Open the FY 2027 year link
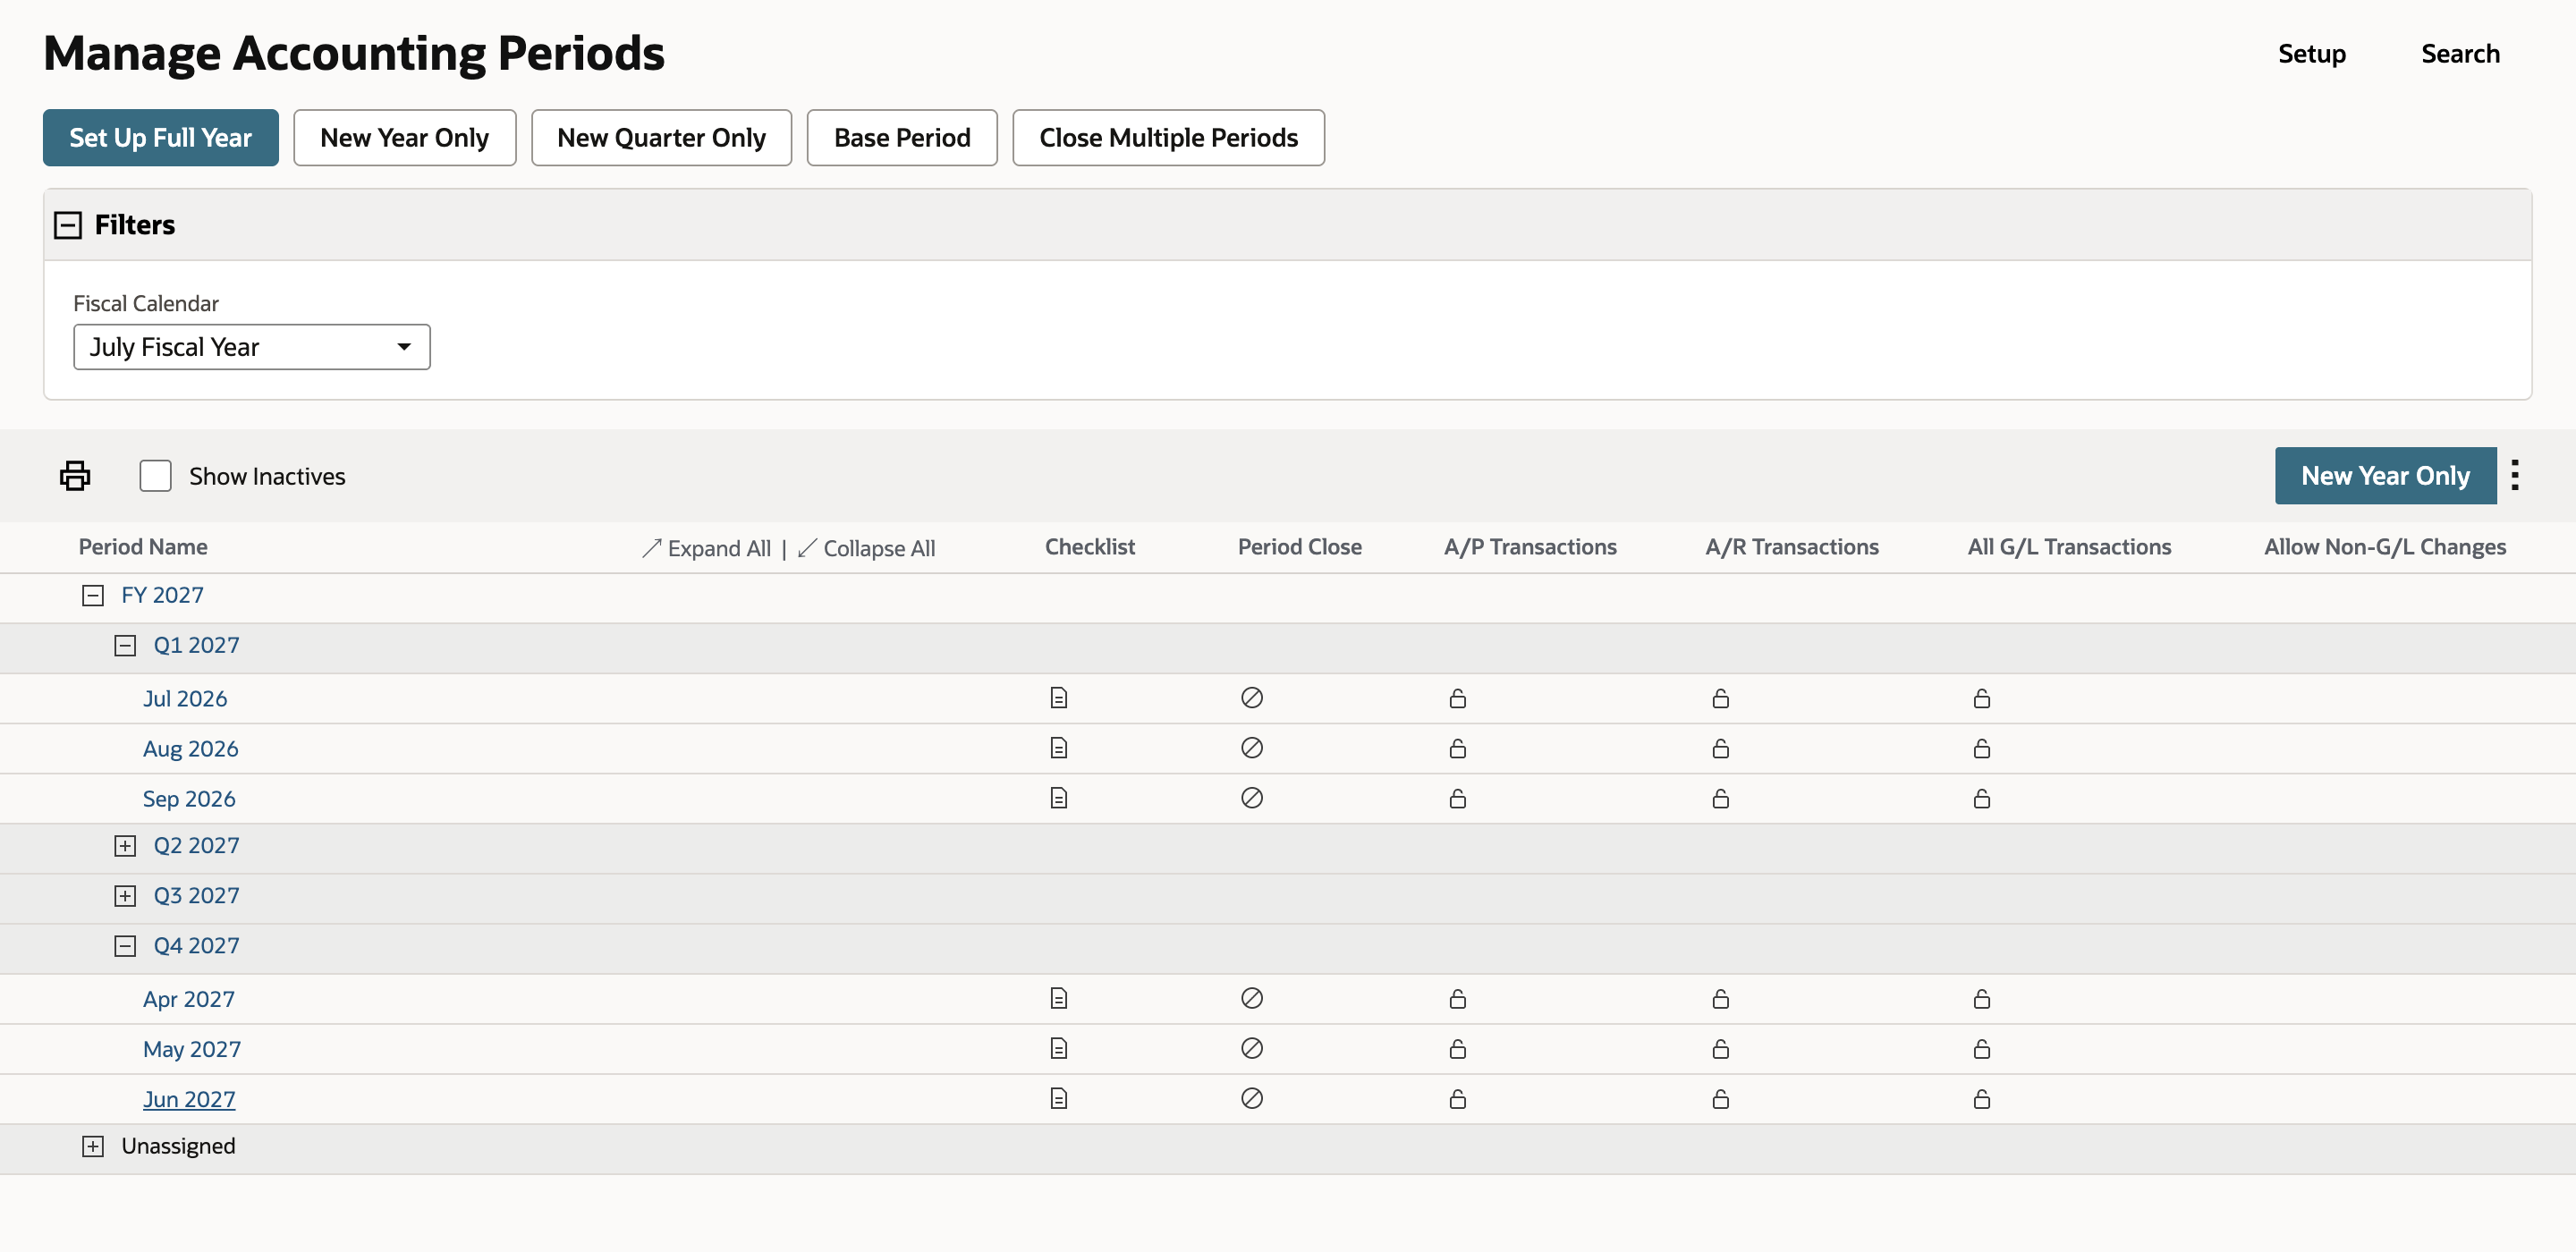Viewport: 2576px width, 1252px height. click(x=162, y=595)
